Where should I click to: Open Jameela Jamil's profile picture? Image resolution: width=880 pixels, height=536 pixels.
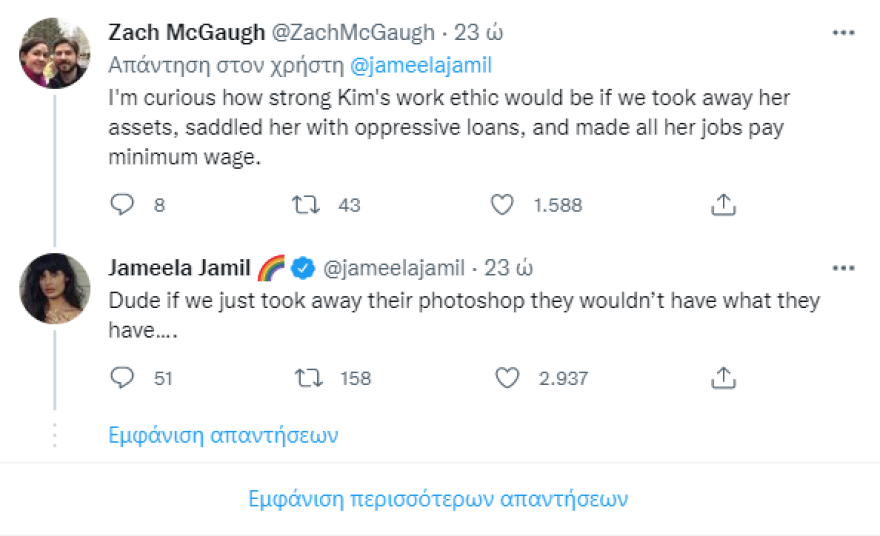point(55,289)
